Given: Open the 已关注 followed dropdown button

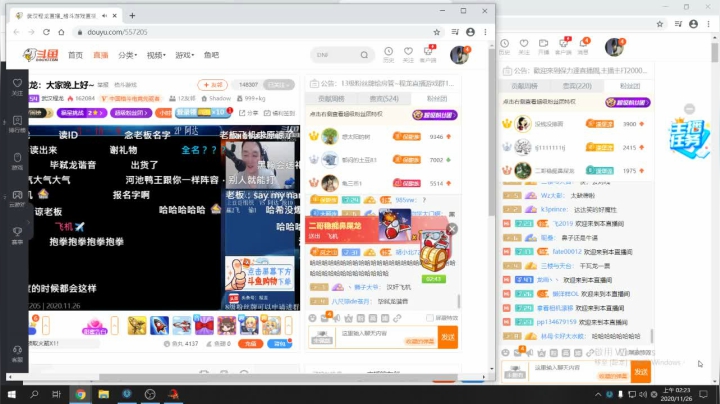Looking at the screenshot, I should [x=278, y=85].
